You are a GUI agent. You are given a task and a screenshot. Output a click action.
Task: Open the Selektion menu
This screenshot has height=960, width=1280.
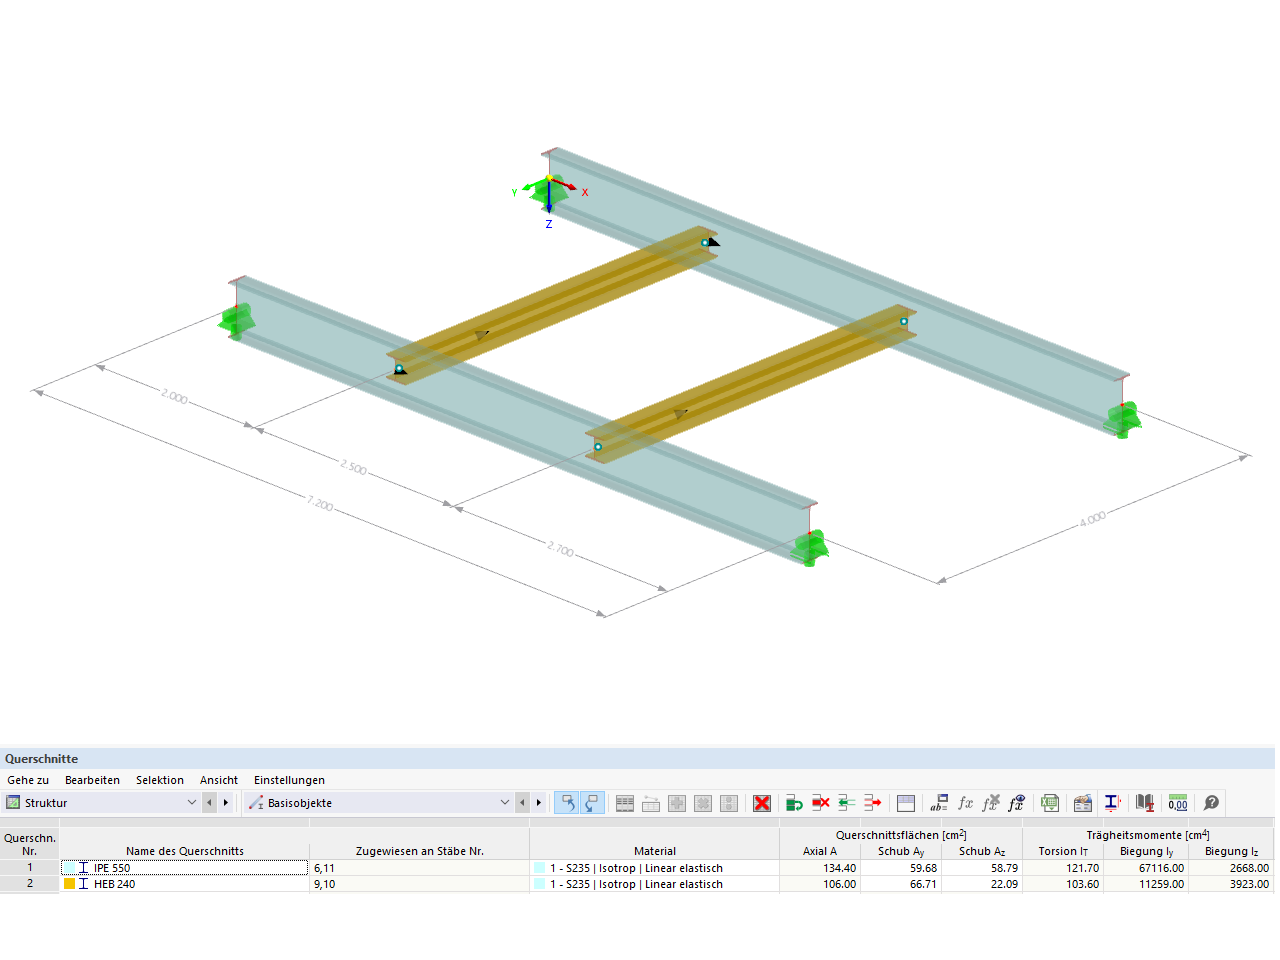coord(160,780)
